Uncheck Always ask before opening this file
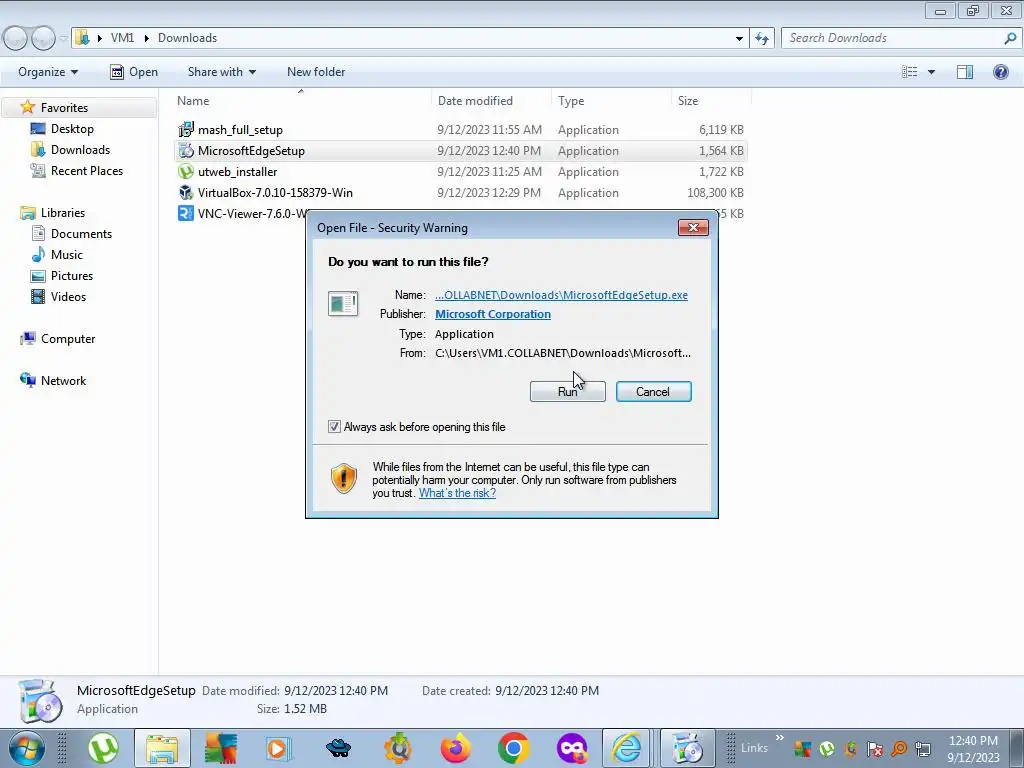This screenshot has height=768, width=1024. click(334, 426)
